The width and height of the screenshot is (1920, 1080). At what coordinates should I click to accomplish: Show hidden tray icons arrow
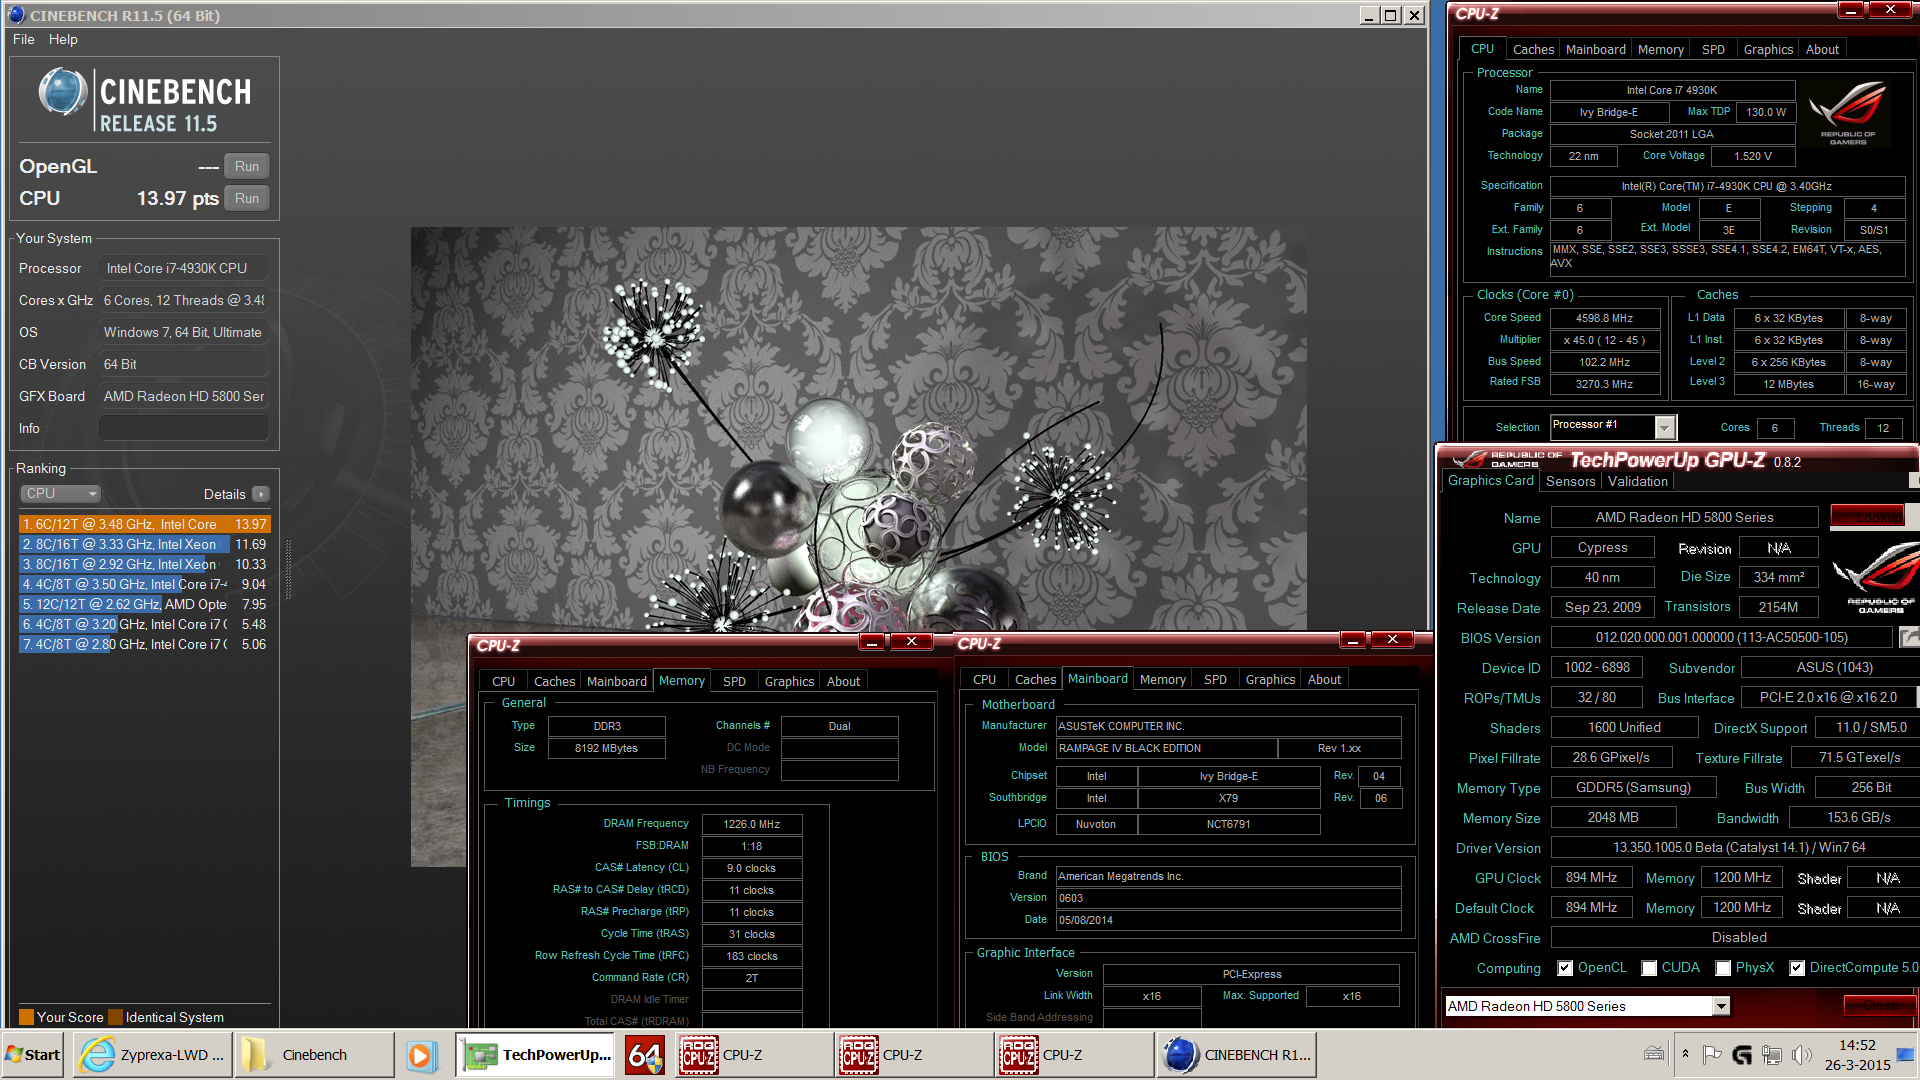[x=1685, y=1054]
